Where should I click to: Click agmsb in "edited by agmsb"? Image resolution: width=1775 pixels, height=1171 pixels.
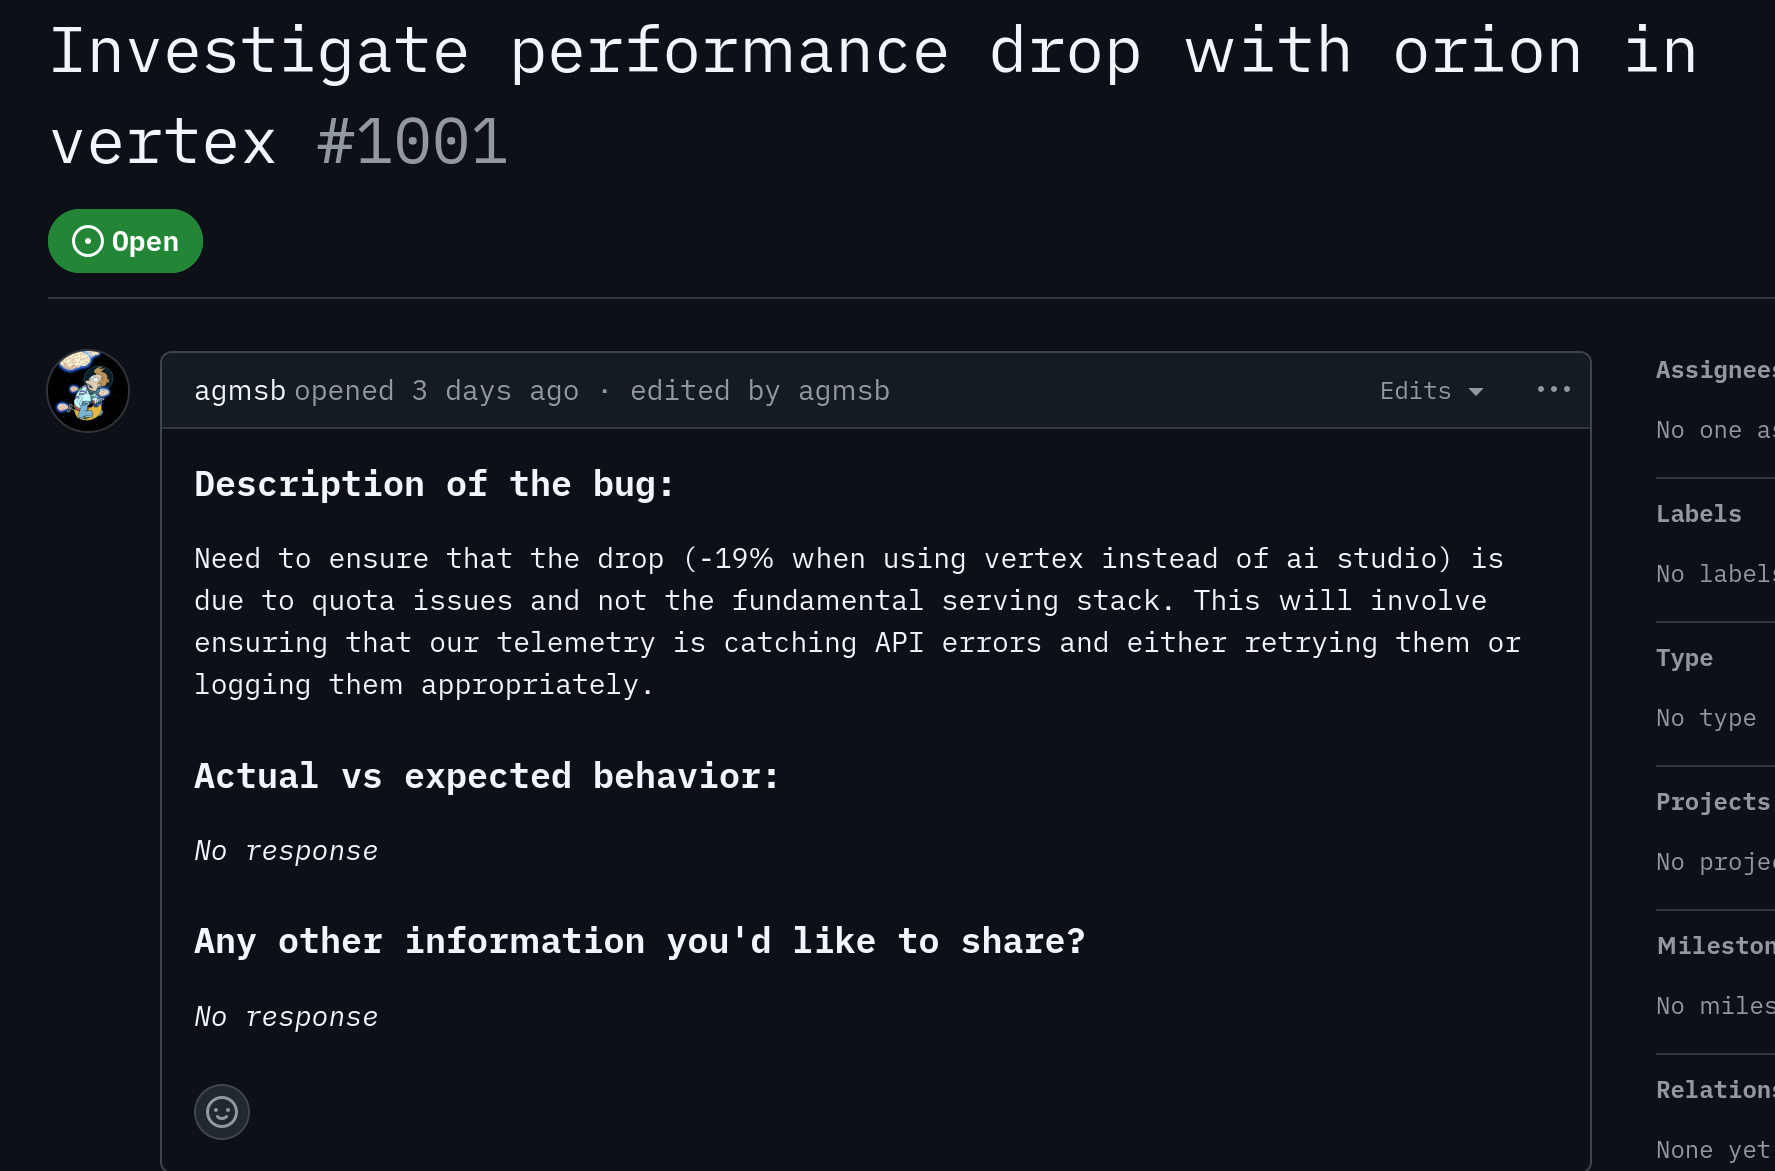coord(843,391)
